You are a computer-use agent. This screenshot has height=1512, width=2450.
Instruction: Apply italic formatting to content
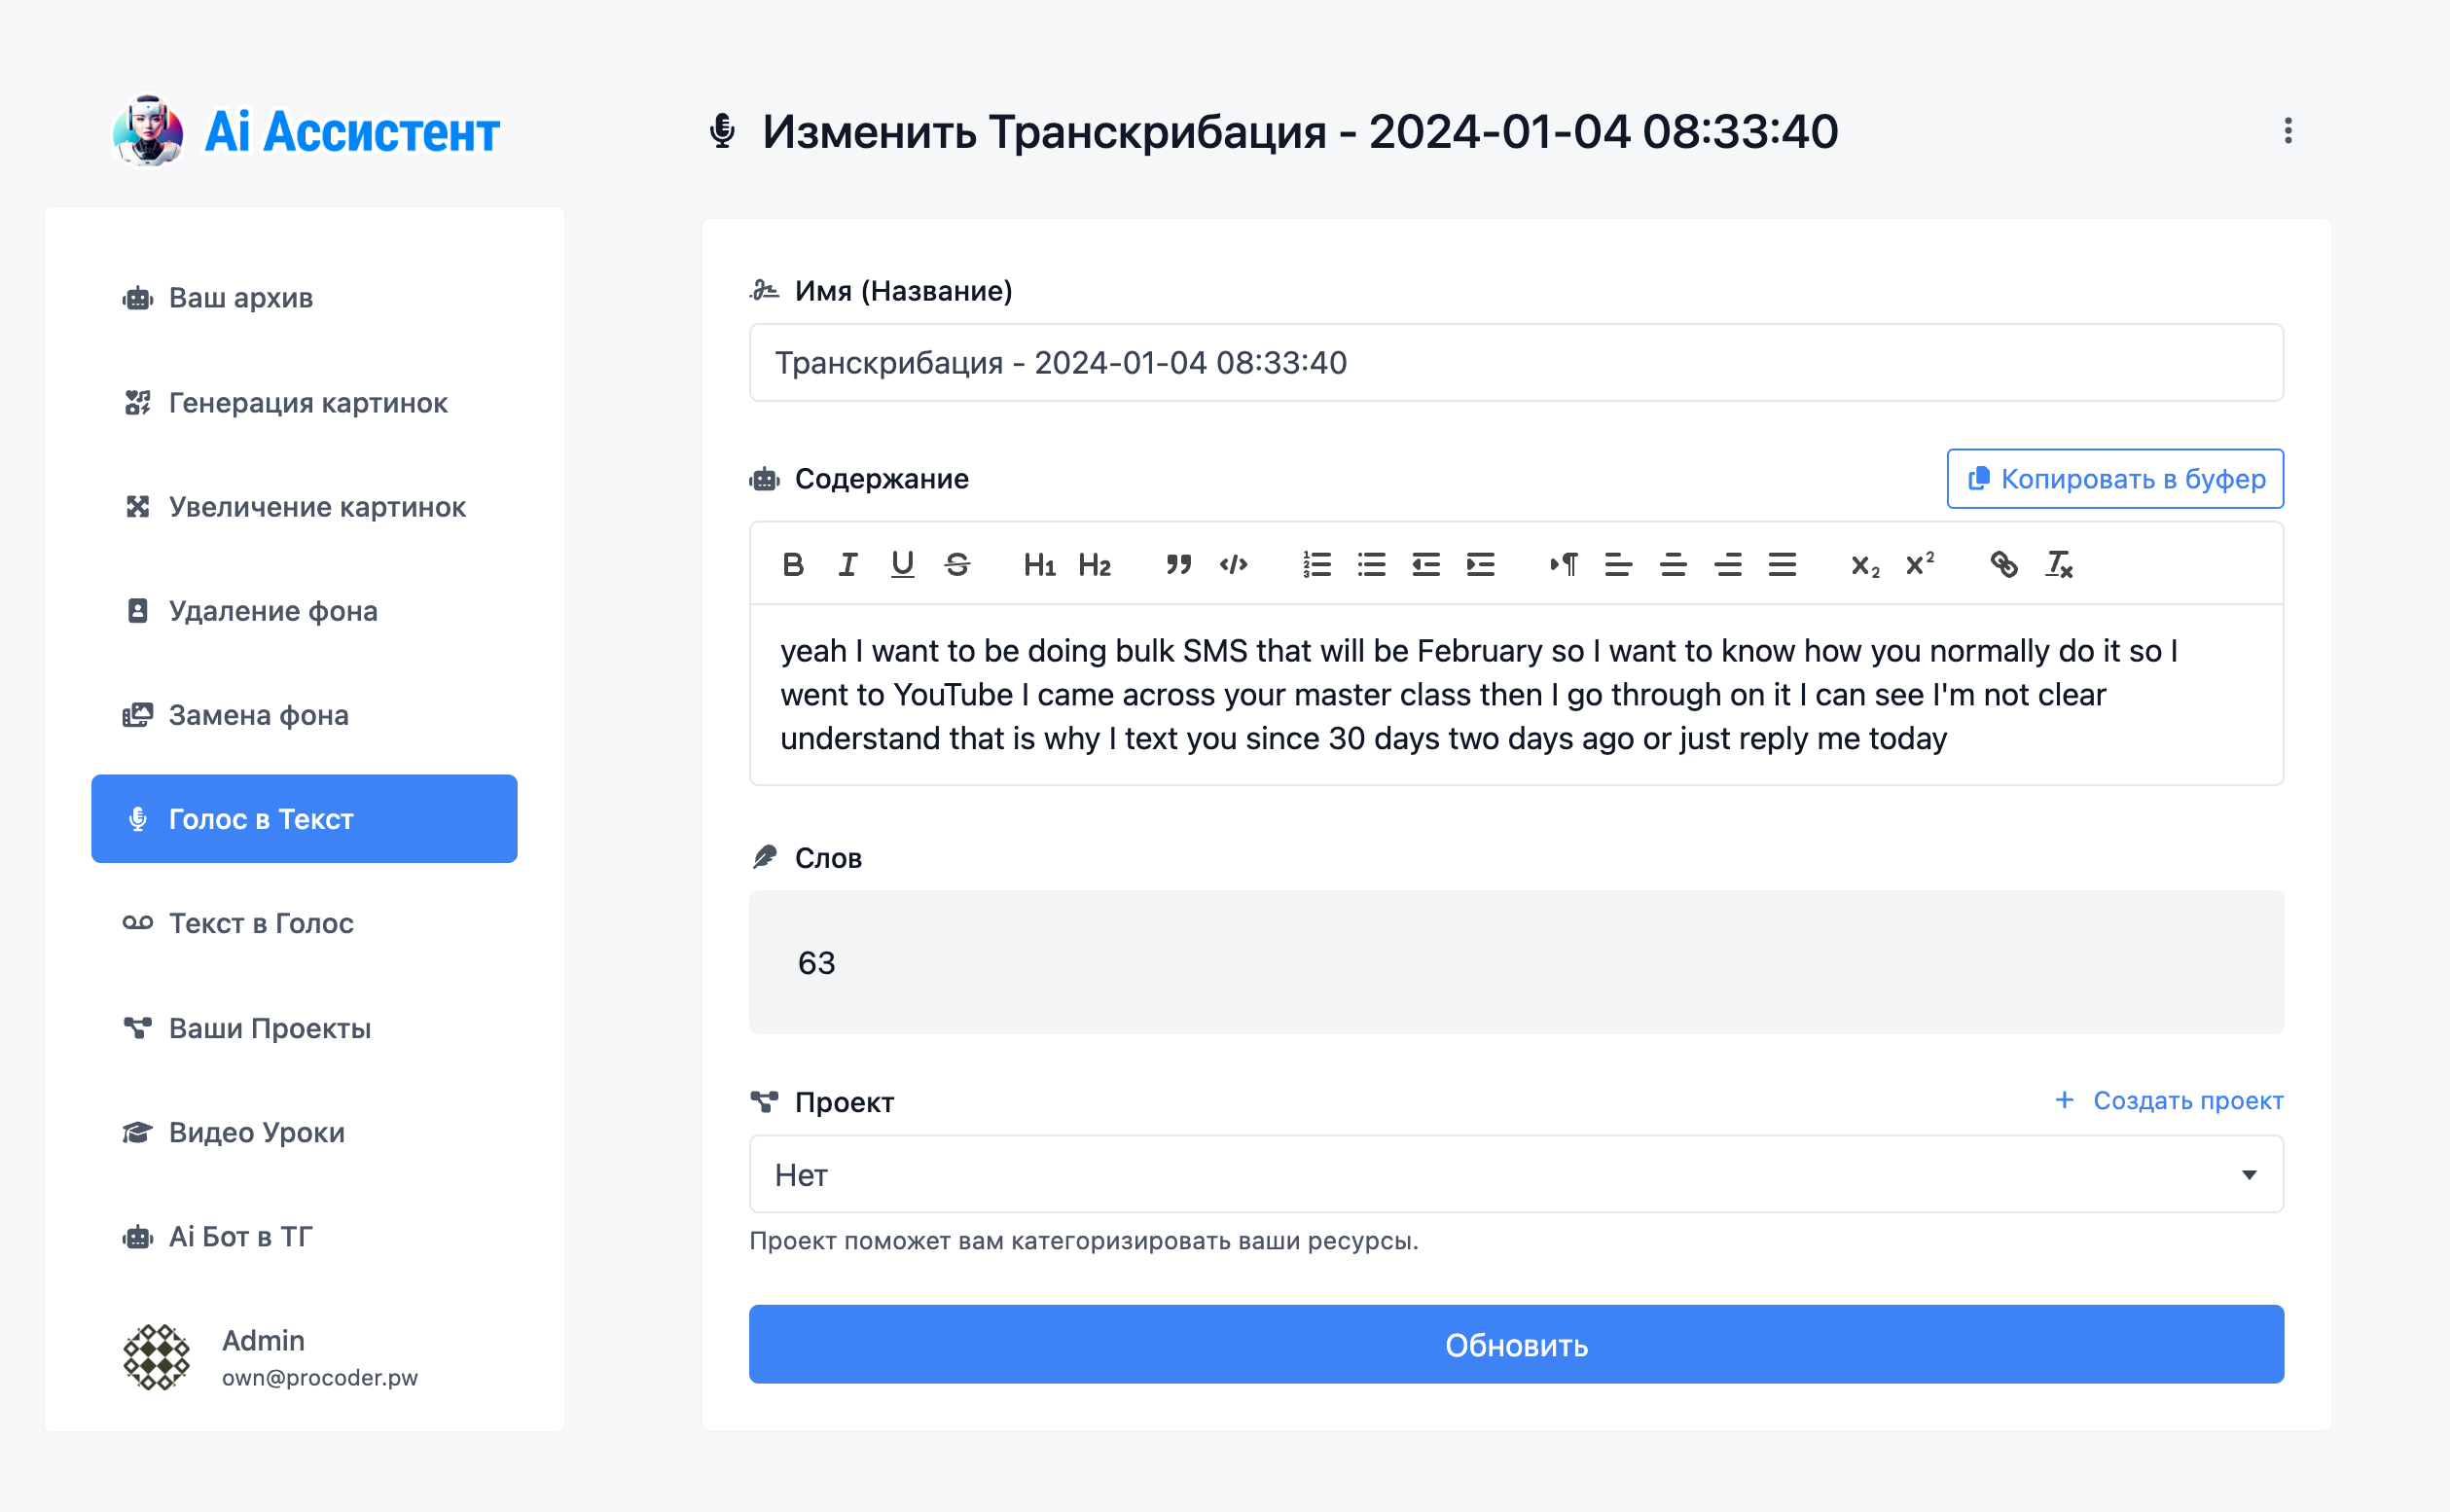tap(848, 565)
